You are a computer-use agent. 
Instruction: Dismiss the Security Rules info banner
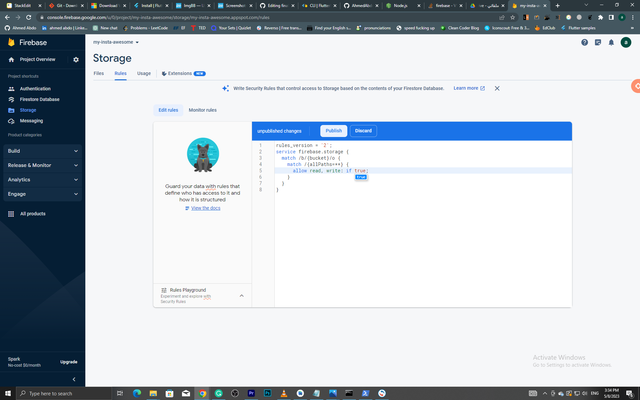tap(497, 88)
